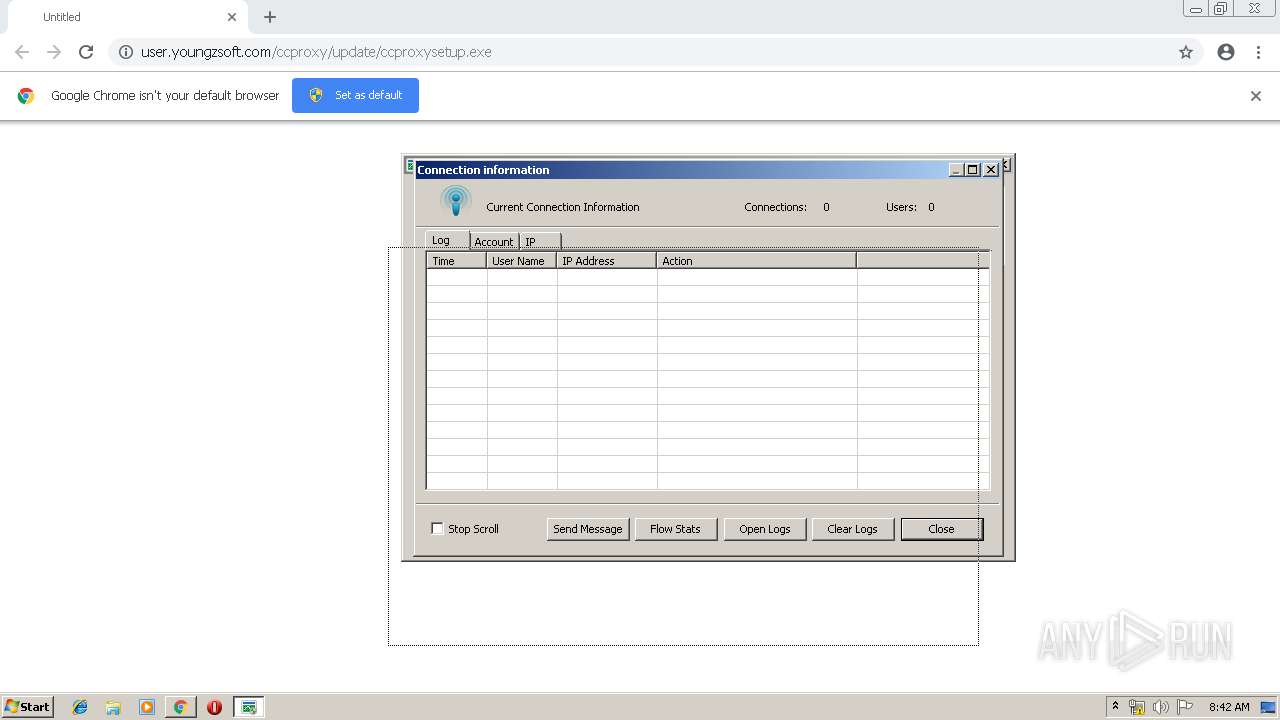Maximize the Connection information window
The height and width of the screenshot is (720, 1280).
(x=973, y=170)
